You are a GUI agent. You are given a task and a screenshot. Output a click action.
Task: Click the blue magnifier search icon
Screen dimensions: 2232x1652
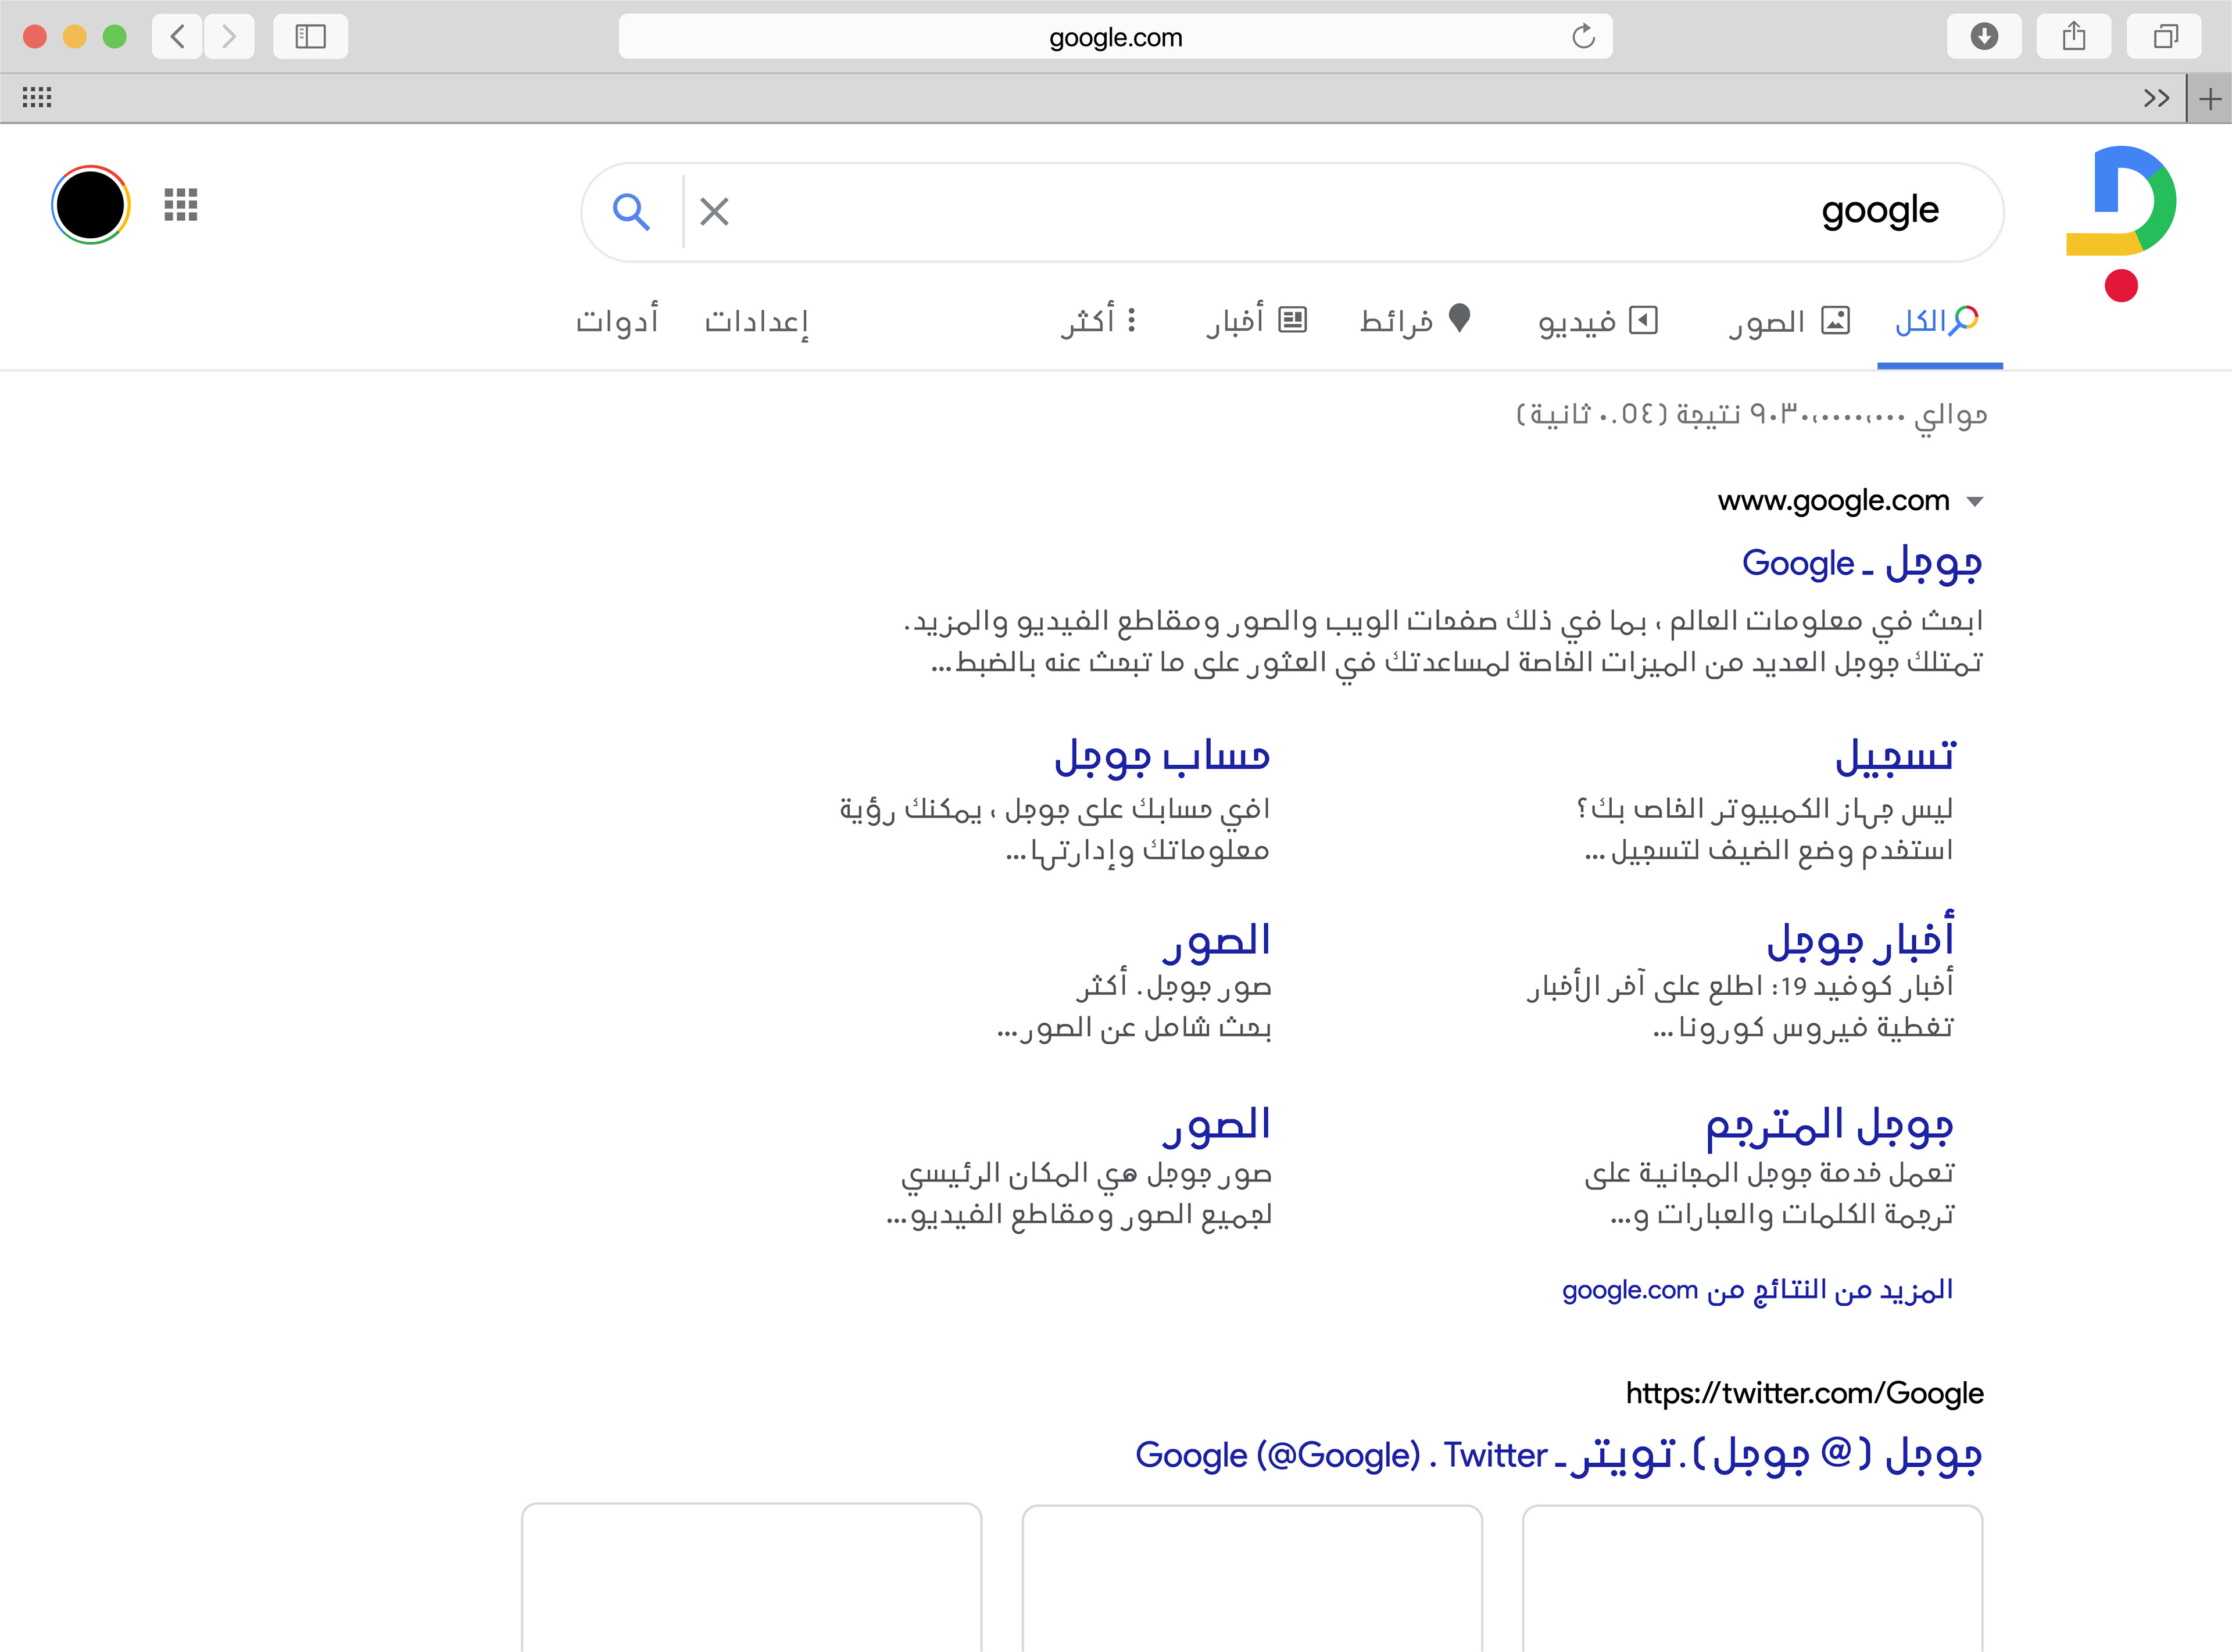(x=631, y=212)
